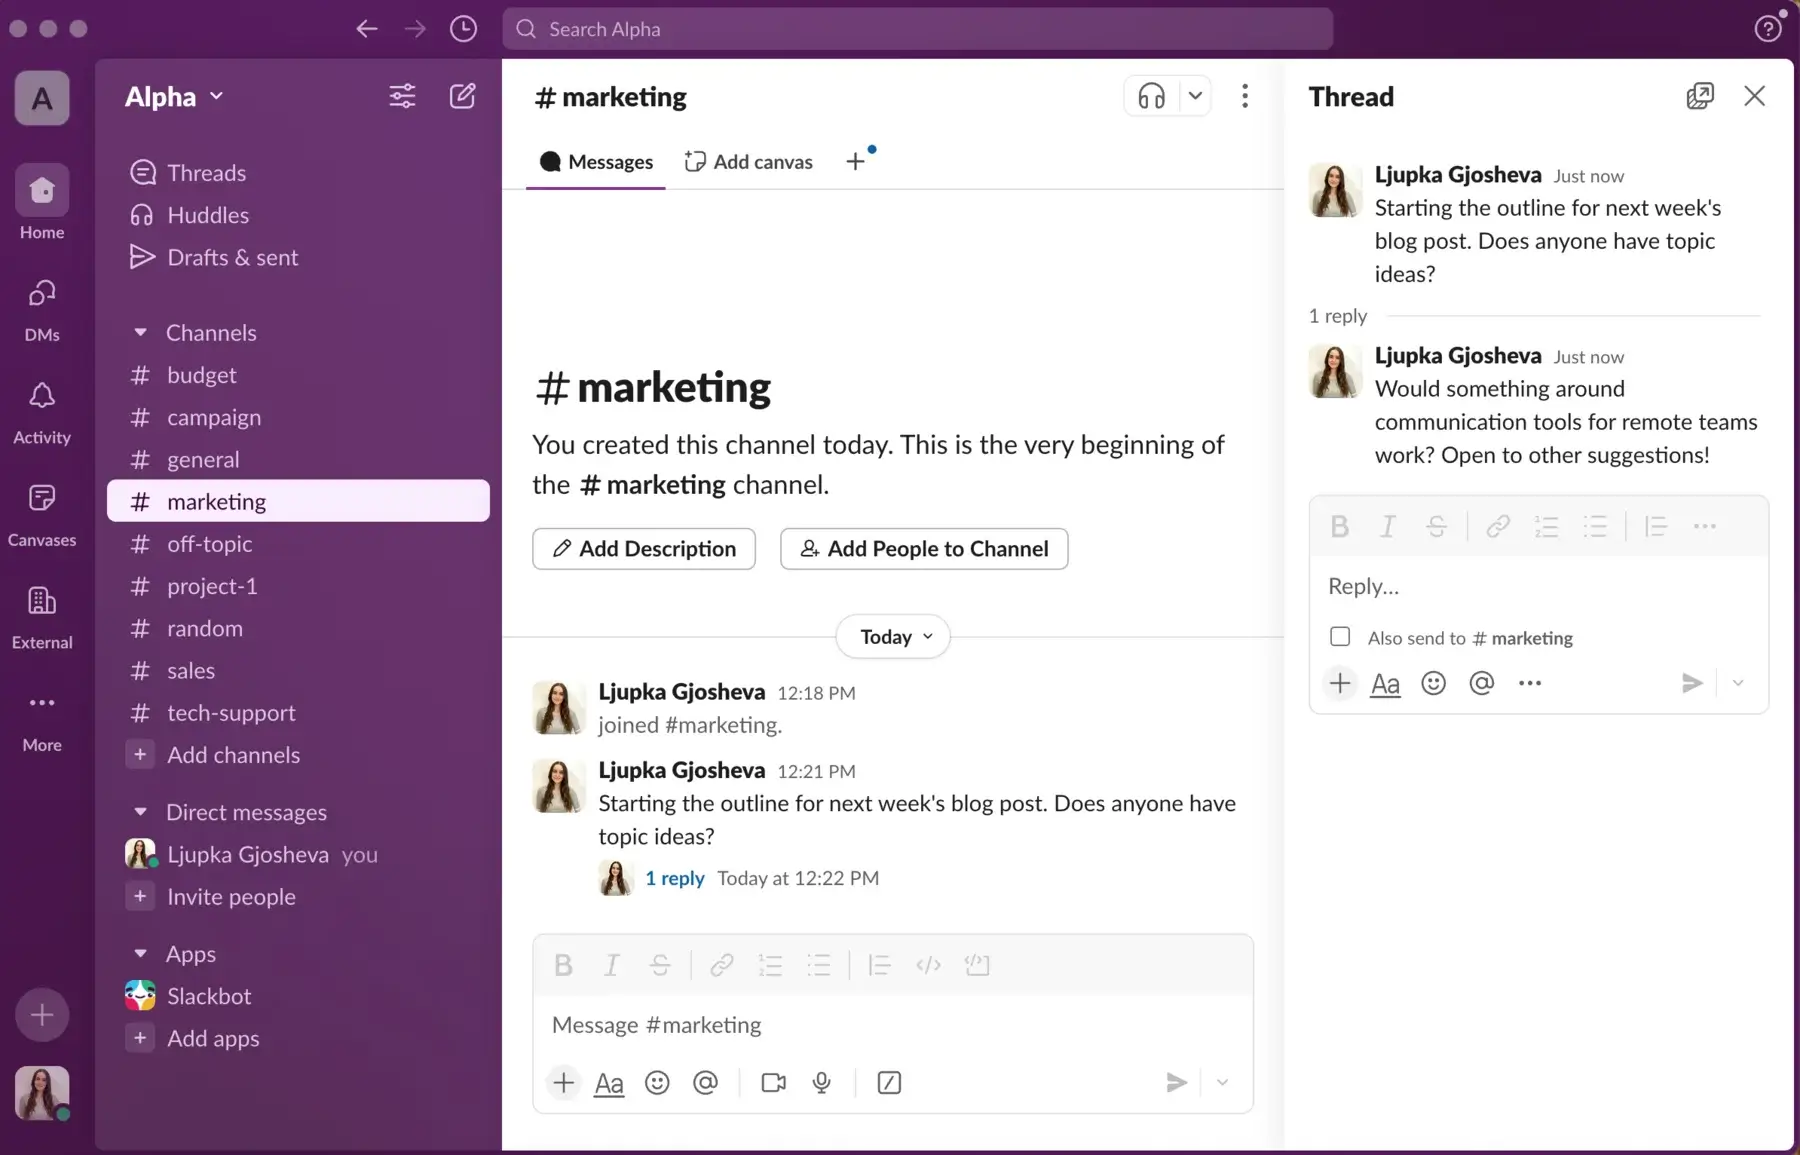Record video clip in main composer
The height and width of the screenshot is (1155, 1800).
coord(773,1082)
